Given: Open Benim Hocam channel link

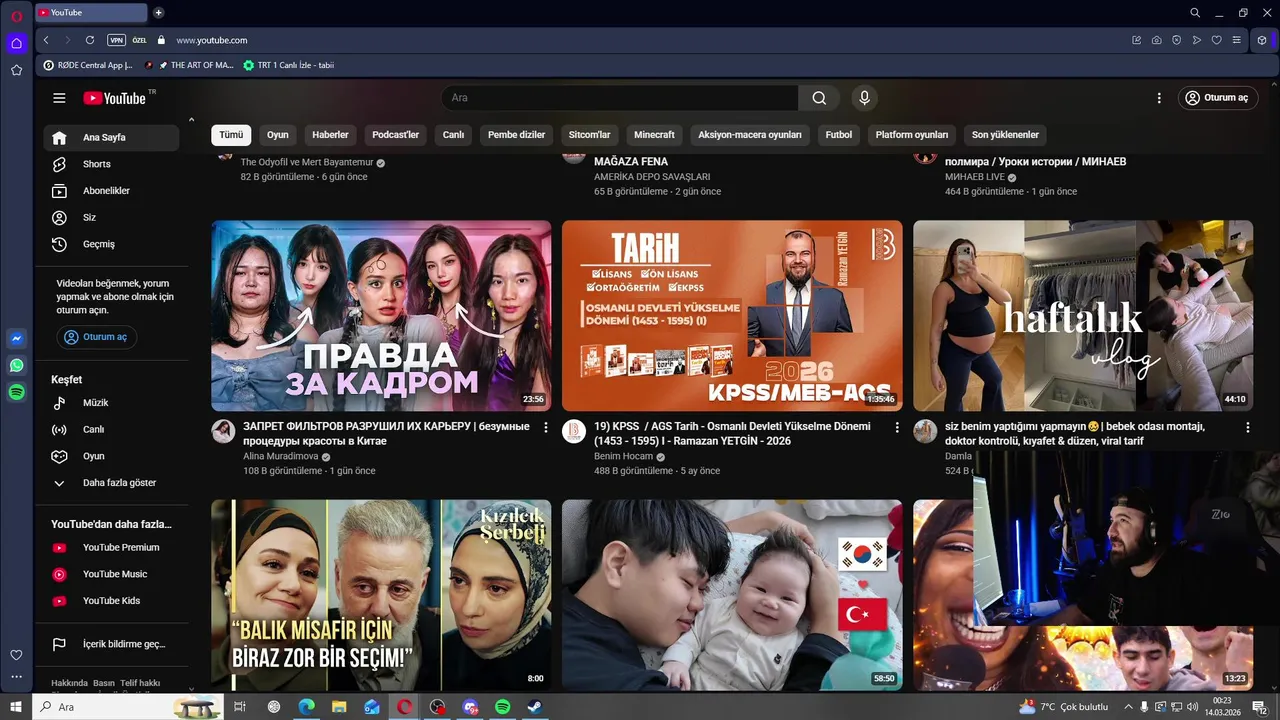Looking at the screenshot, I should (x=623, y=456).
